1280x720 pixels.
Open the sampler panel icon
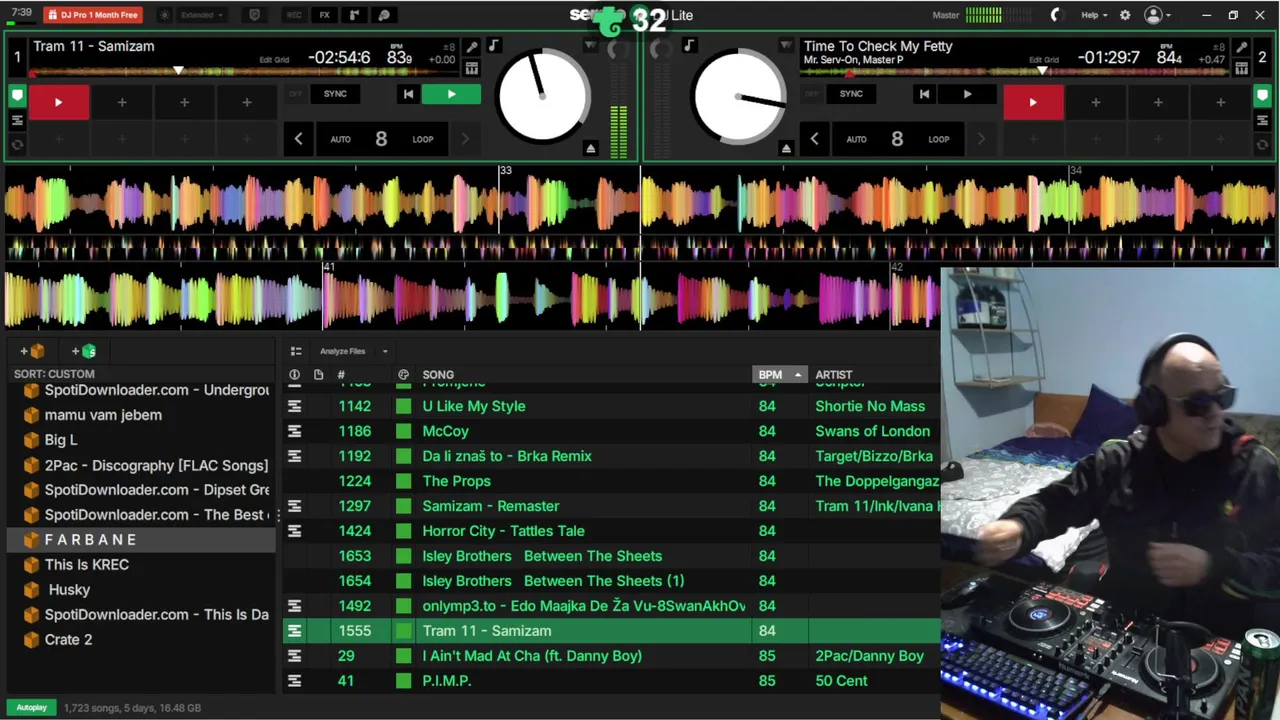[354, 15]
